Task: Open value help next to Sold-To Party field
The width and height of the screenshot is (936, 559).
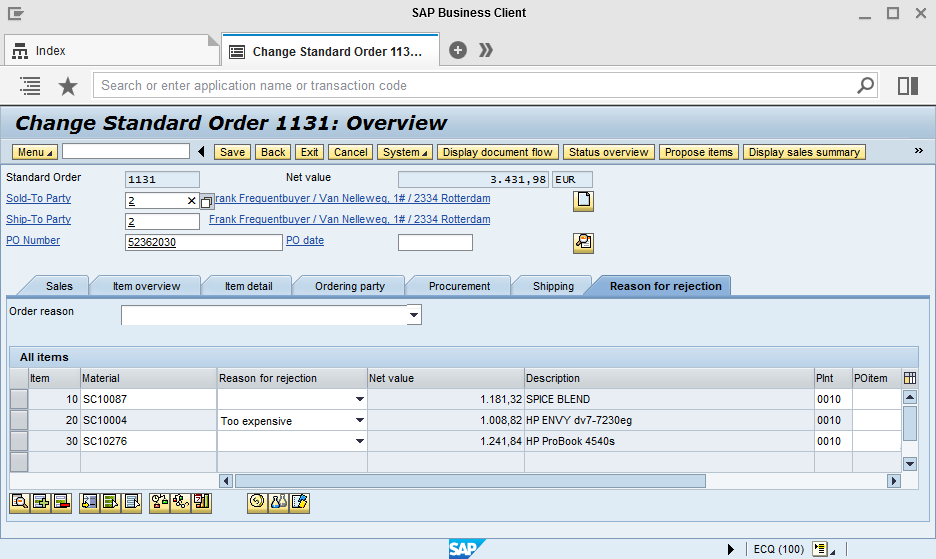Action: [x=207, y=202]
